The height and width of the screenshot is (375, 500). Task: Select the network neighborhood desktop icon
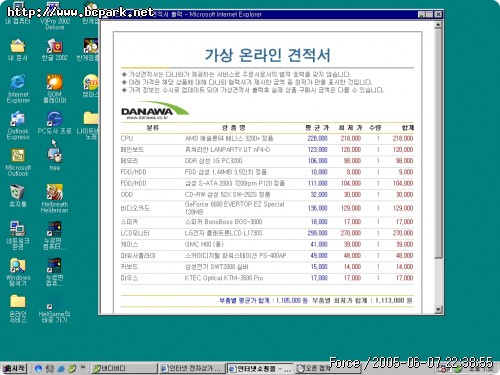18,235
